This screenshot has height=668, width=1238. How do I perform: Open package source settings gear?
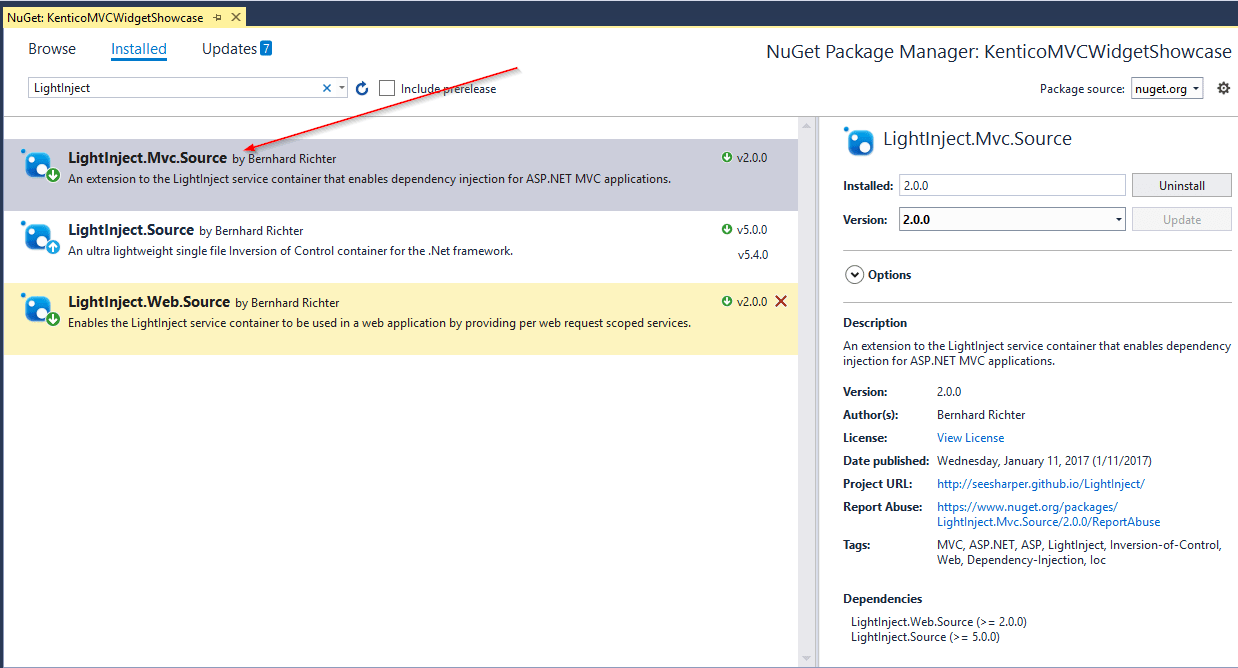(x=1223, y=88)
